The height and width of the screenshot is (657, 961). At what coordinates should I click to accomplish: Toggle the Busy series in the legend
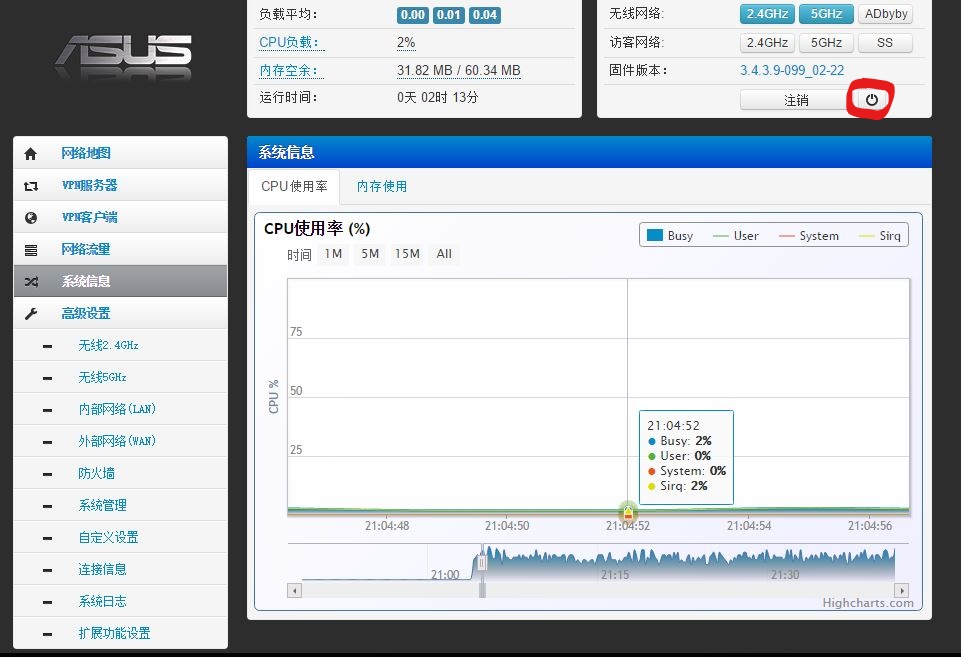(670, 235)
